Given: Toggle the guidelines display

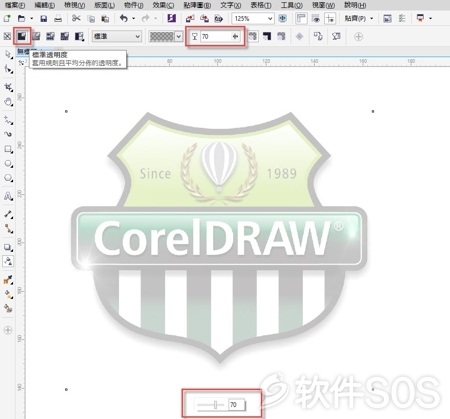Looking at the screenshot, I should coord(330,18).
